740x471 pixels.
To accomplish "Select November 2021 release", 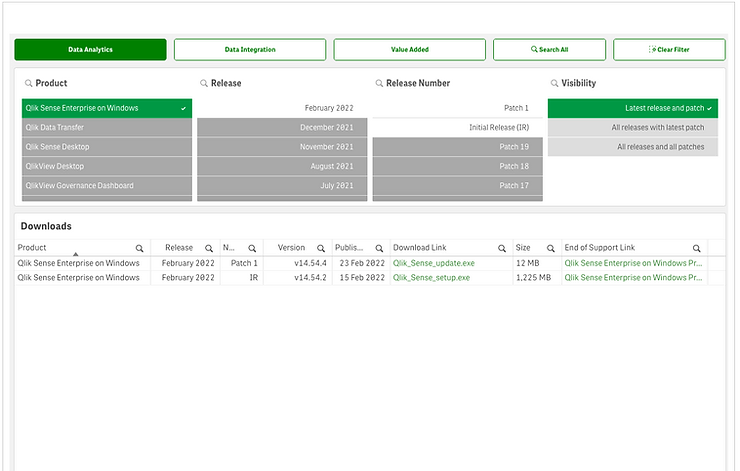I will (282, 147).
